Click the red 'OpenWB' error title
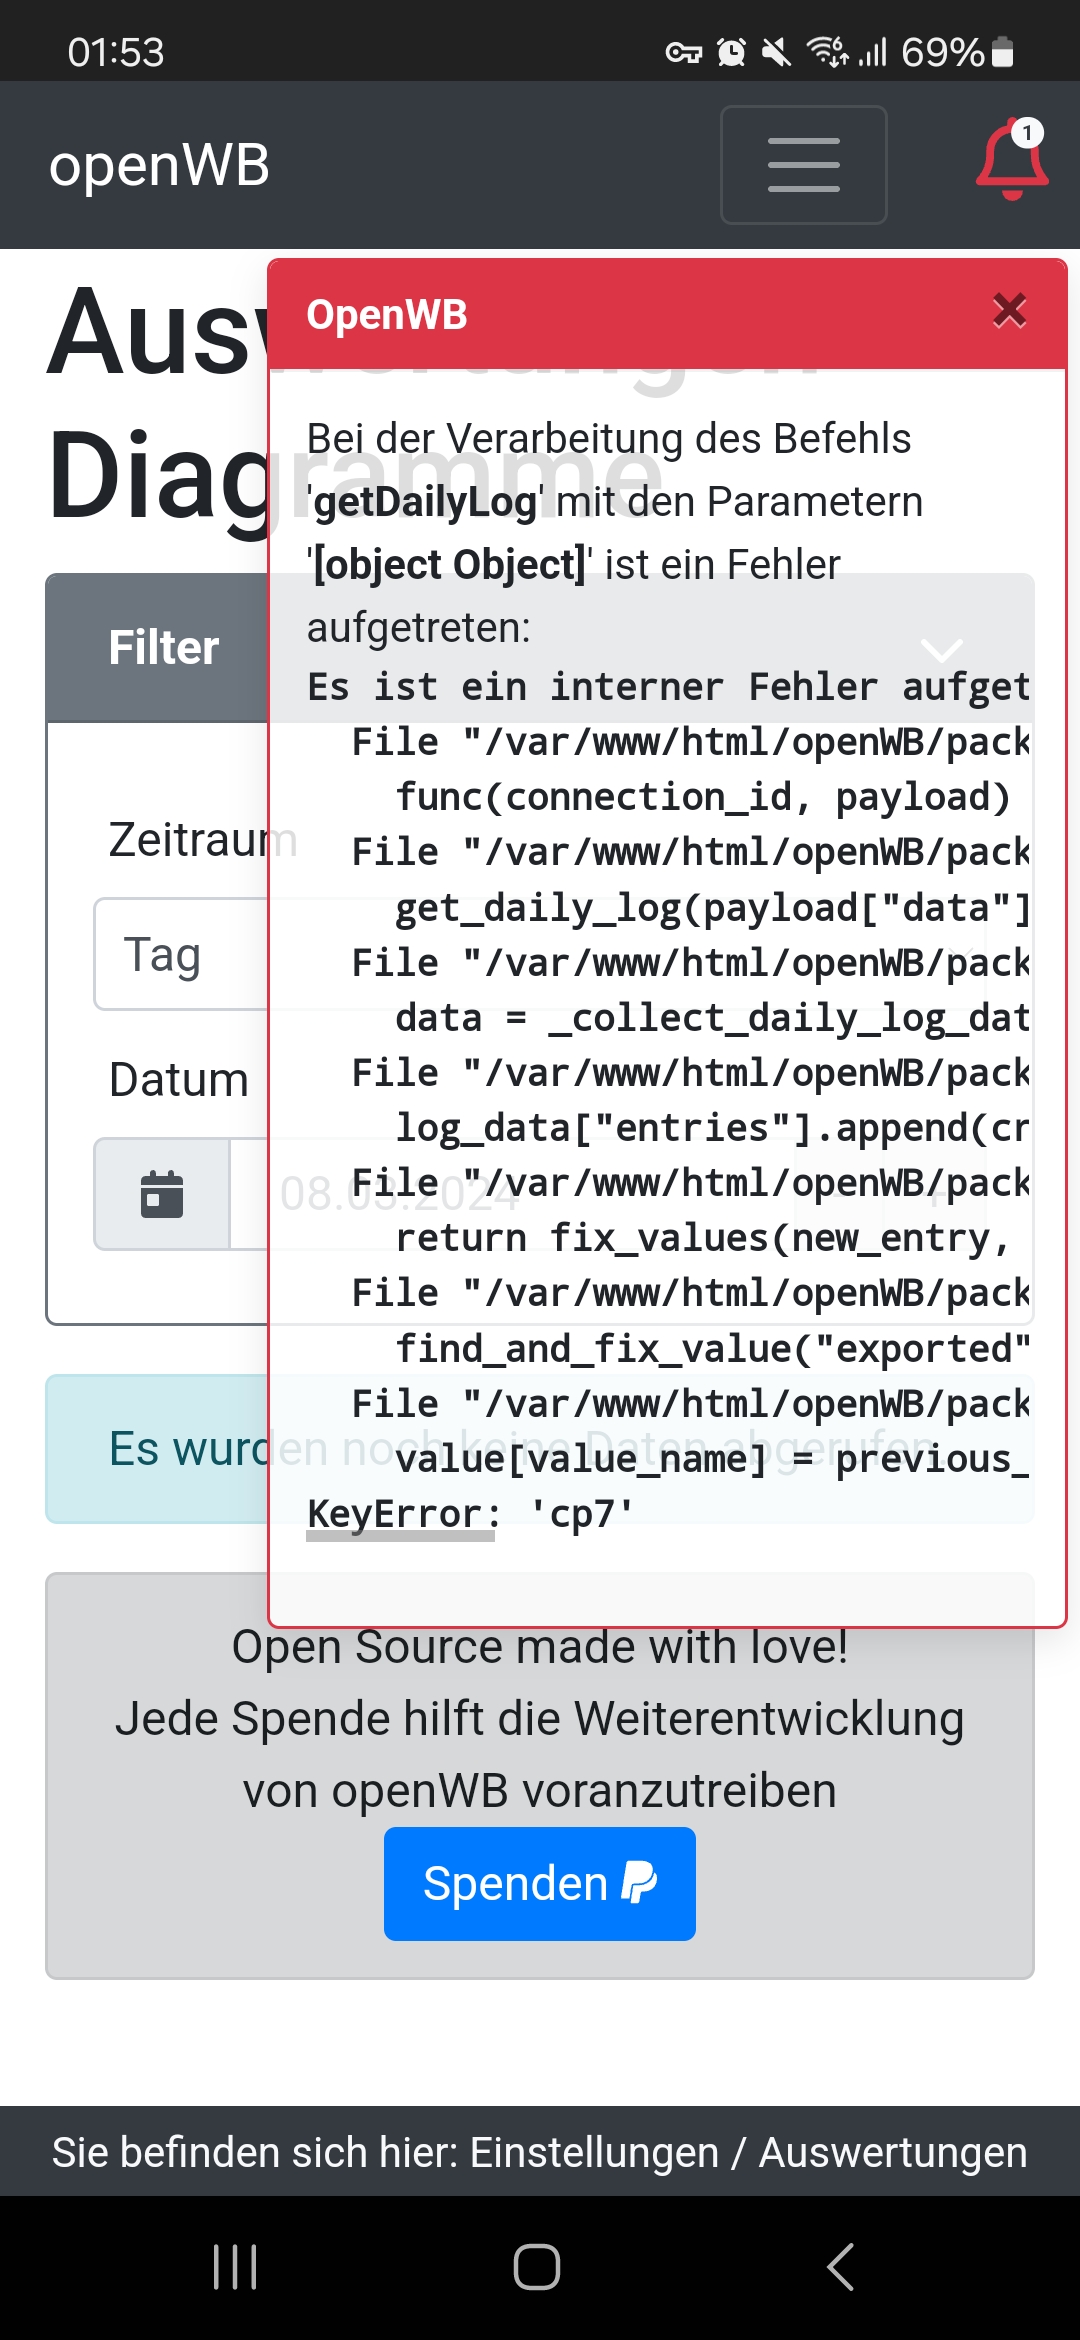 point(387,315)
